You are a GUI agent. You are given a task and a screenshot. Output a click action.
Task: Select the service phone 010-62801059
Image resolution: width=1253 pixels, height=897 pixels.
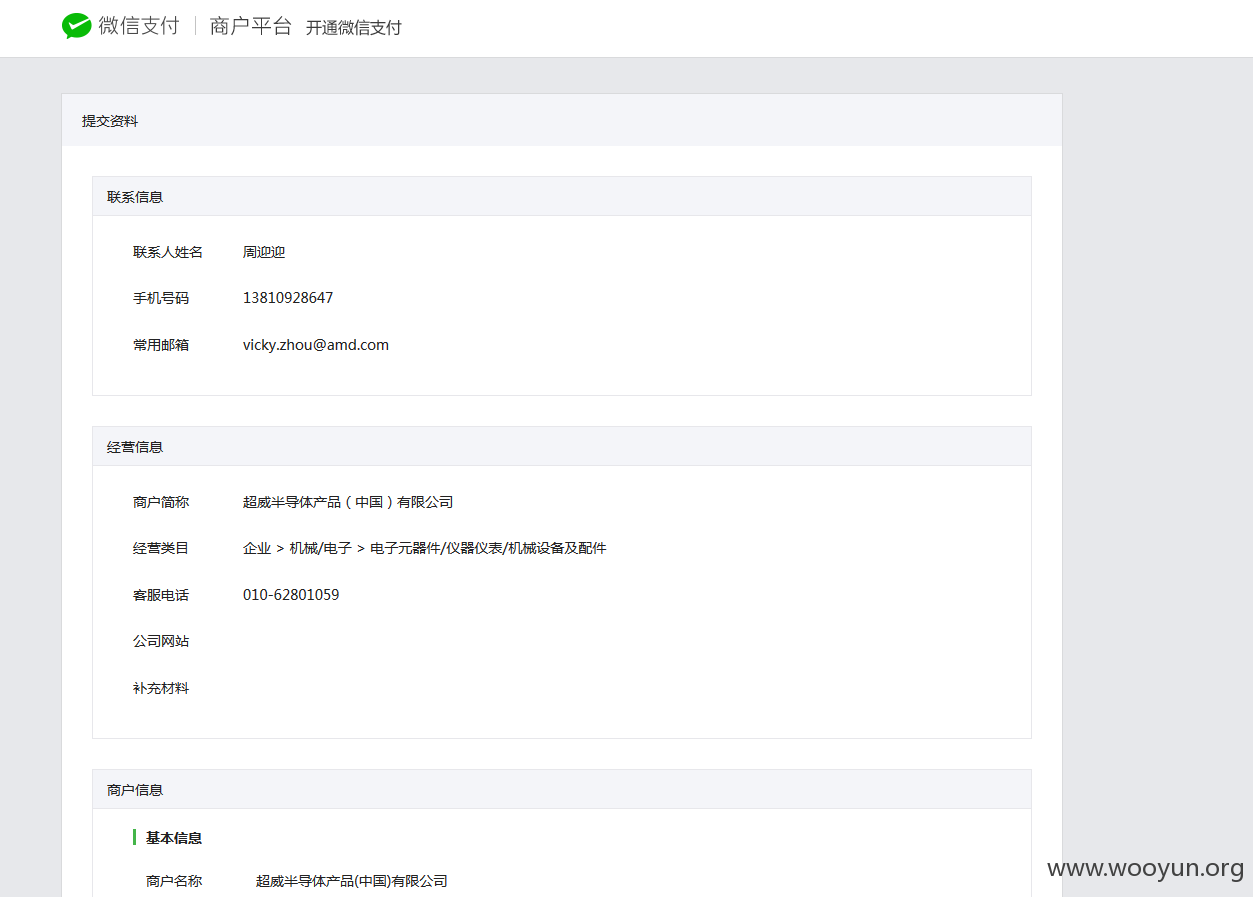click(291, 595)
